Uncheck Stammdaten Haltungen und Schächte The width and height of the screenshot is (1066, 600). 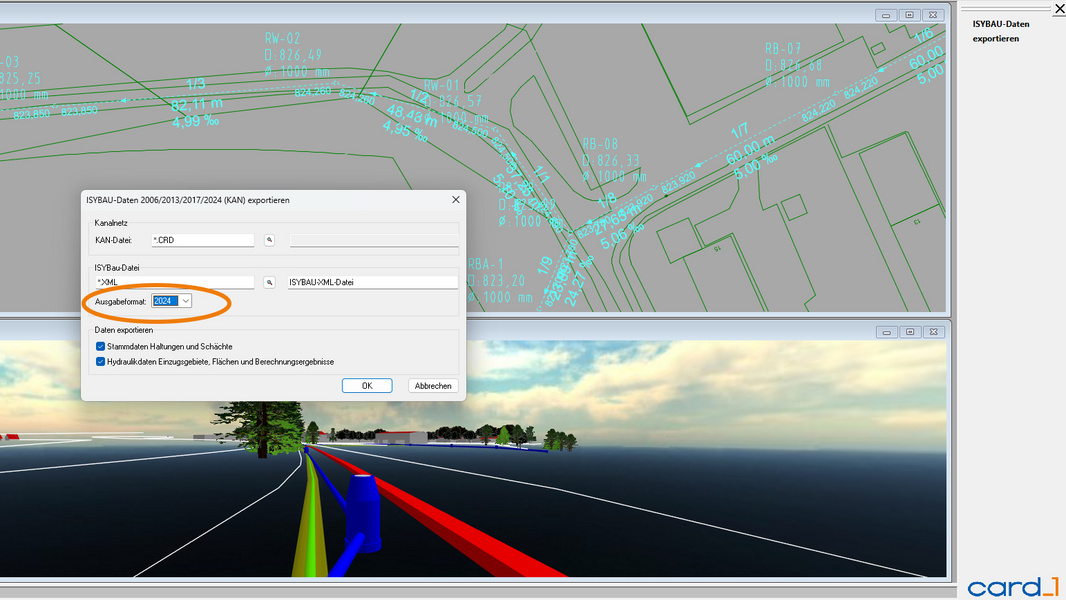(x=100, y=346)
